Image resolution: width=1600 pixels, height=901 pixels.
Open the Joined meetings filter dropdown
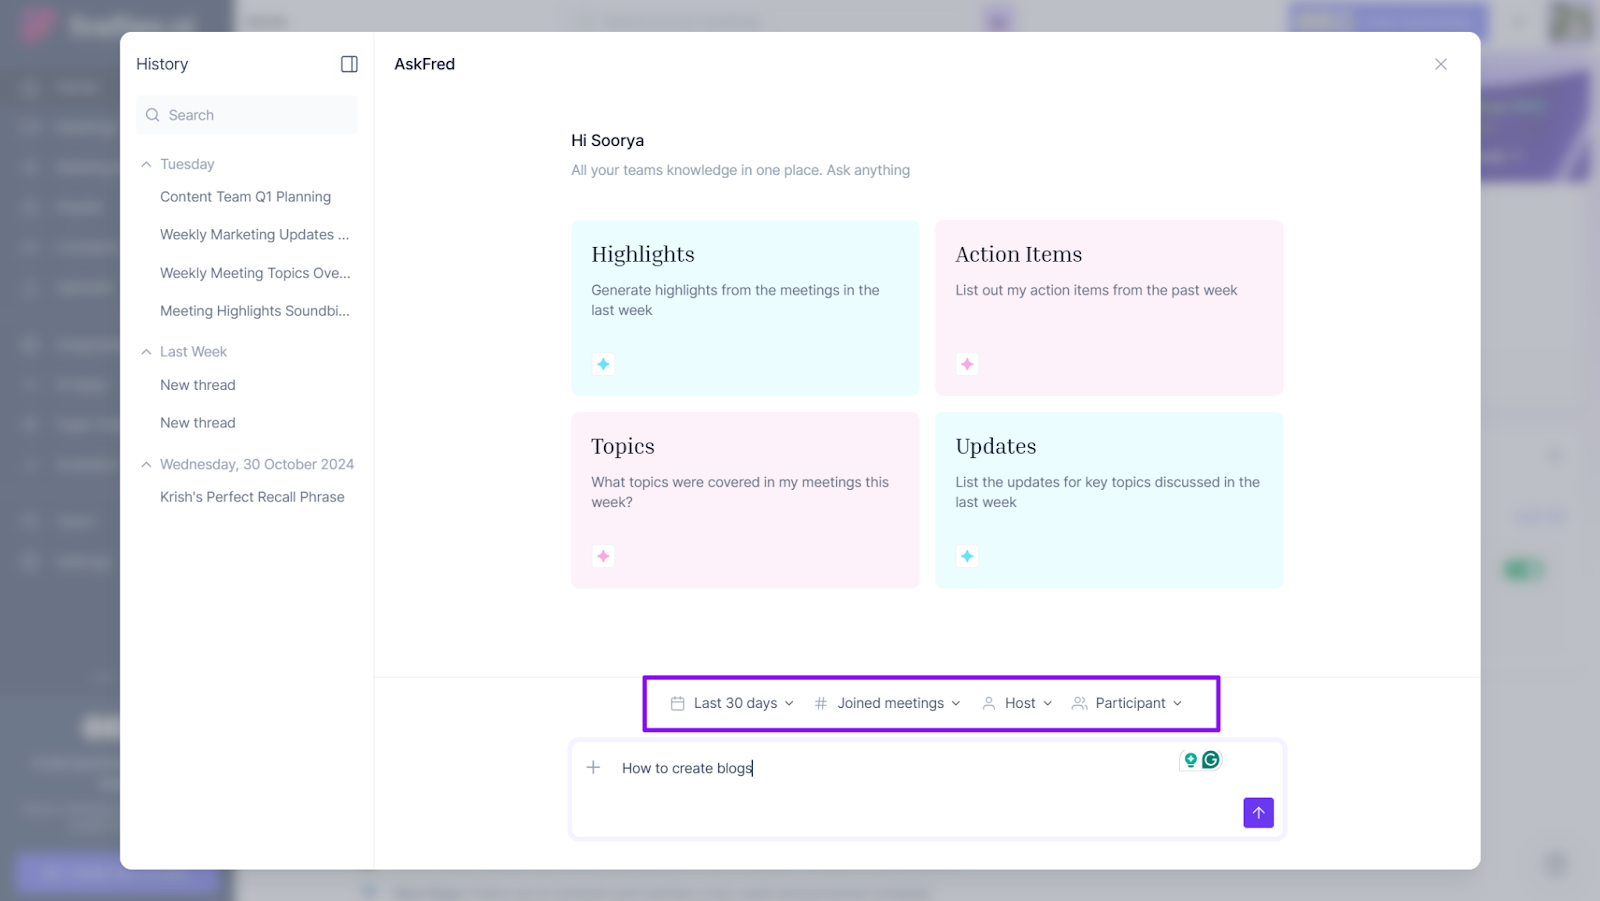click(888, 703)
